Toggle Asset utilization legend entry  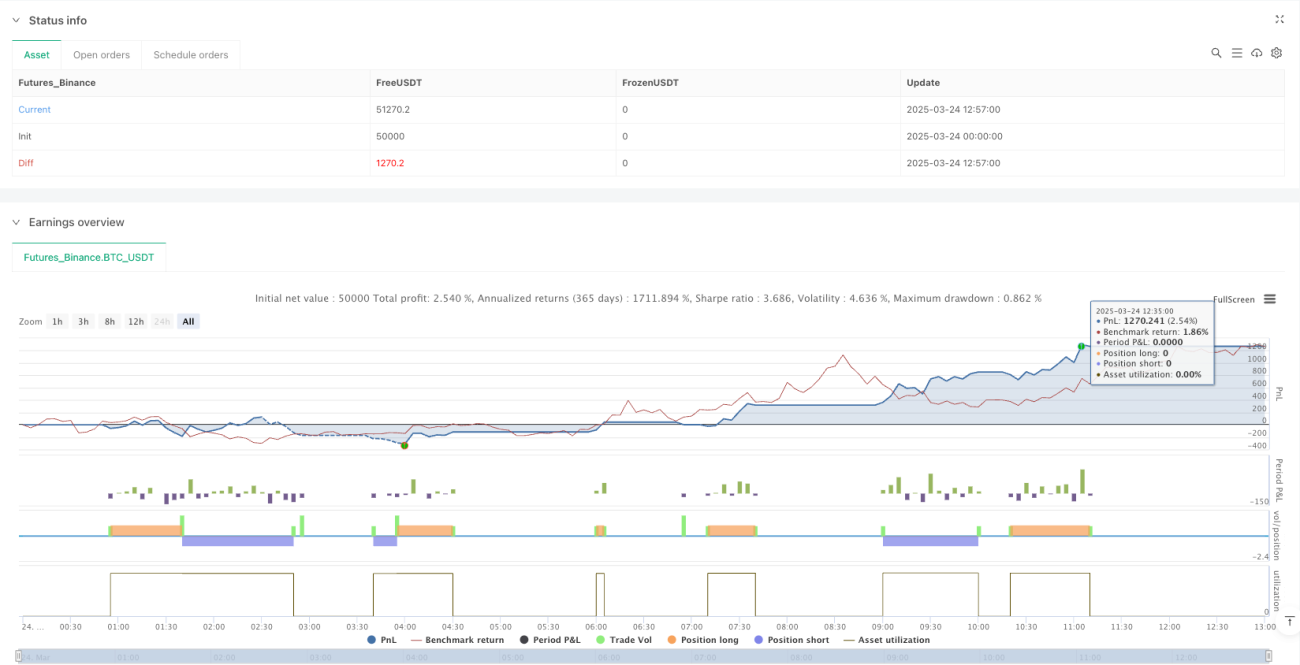pos(887,640)
